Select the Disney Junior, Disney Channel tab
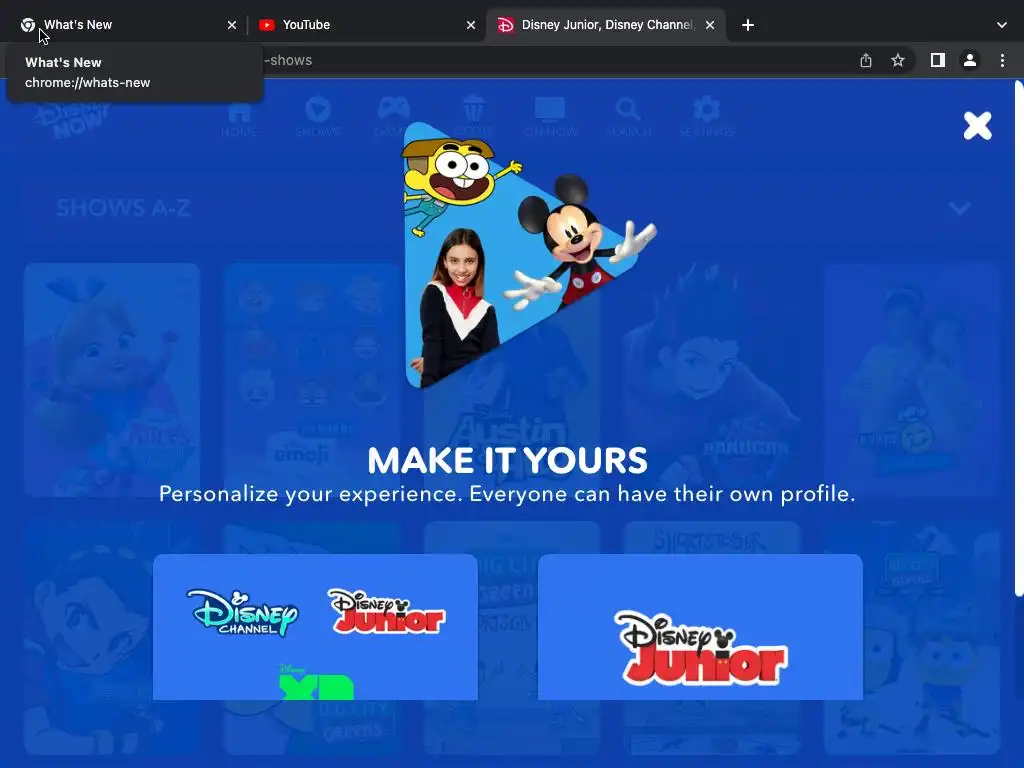The height and width of the screenshot is (768, 1024). click(606, 25)
